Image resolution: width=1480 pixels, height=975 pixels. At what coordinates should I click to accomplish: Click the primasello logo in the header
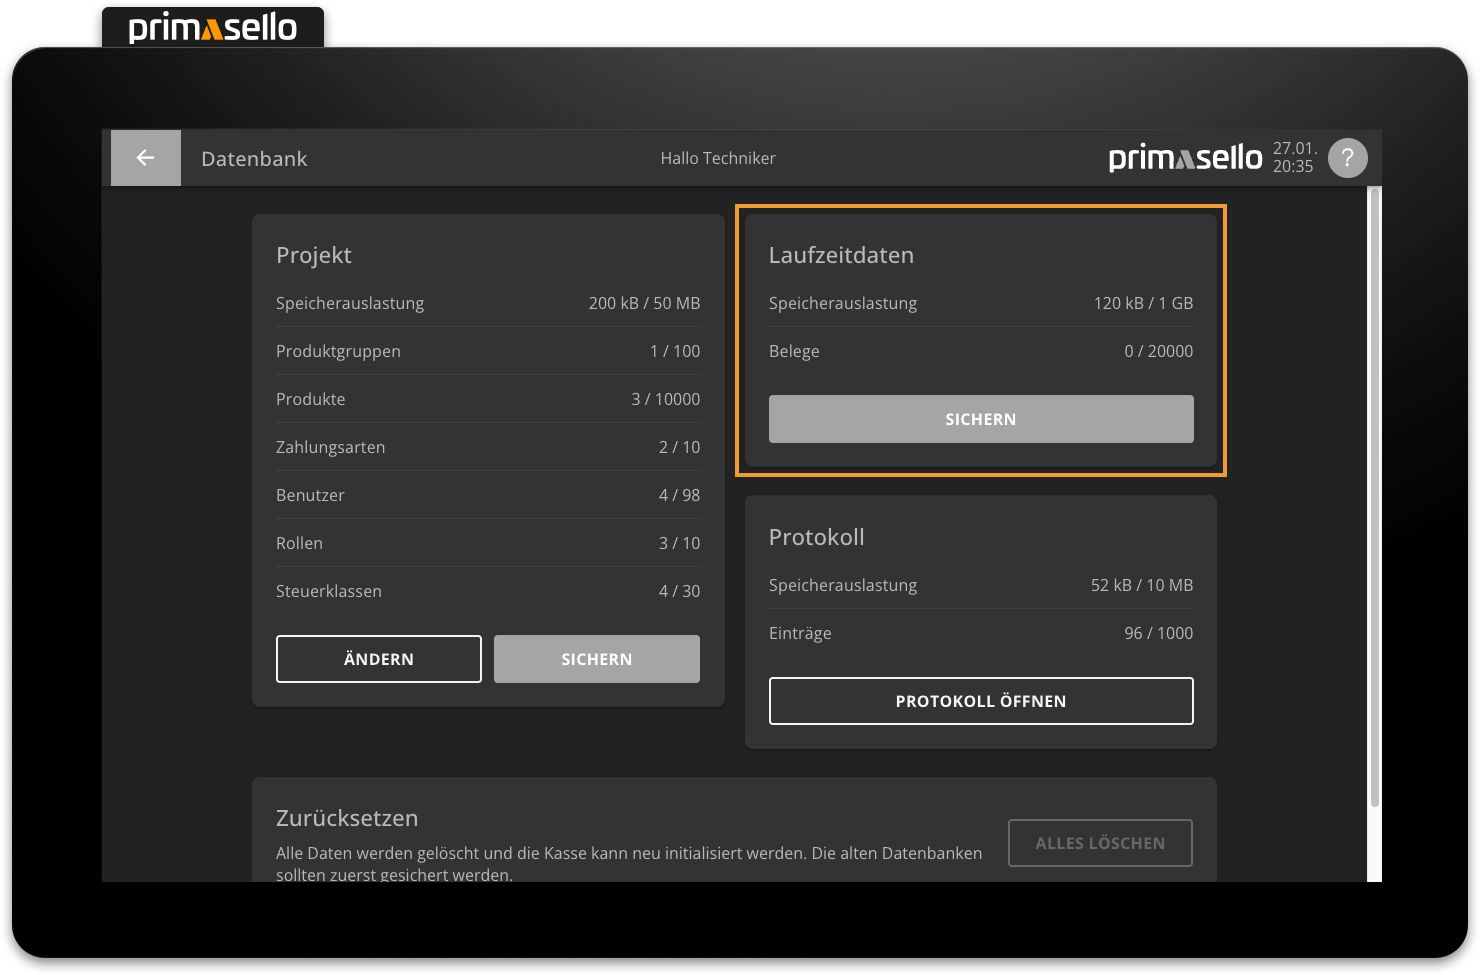pos(1185,157)
